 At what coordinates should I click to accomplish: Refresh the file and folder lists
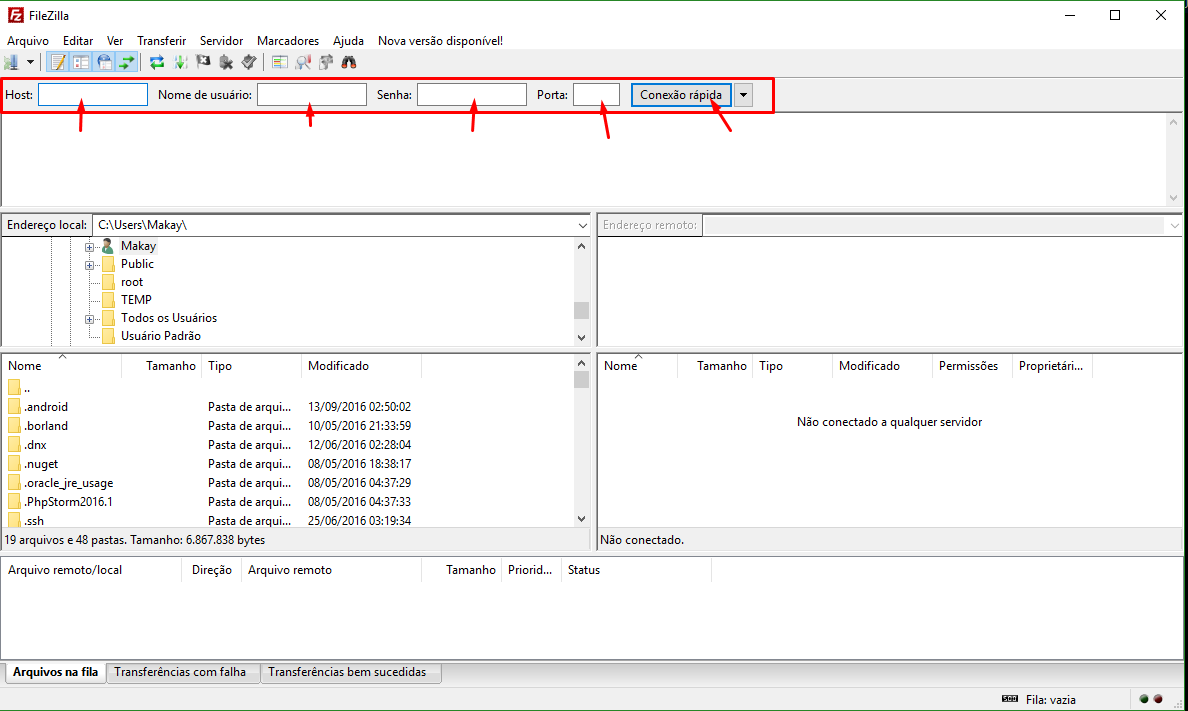coord(157,62)
